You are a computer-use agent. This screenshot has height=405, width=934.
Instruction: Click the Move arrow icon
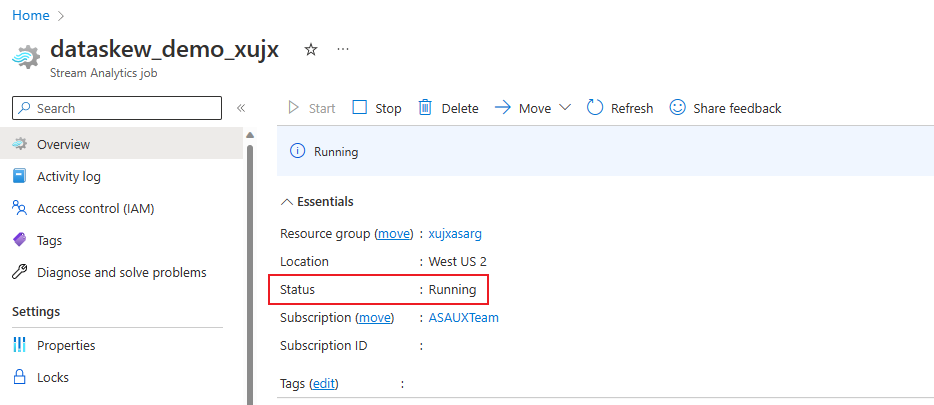click(503, 108)
